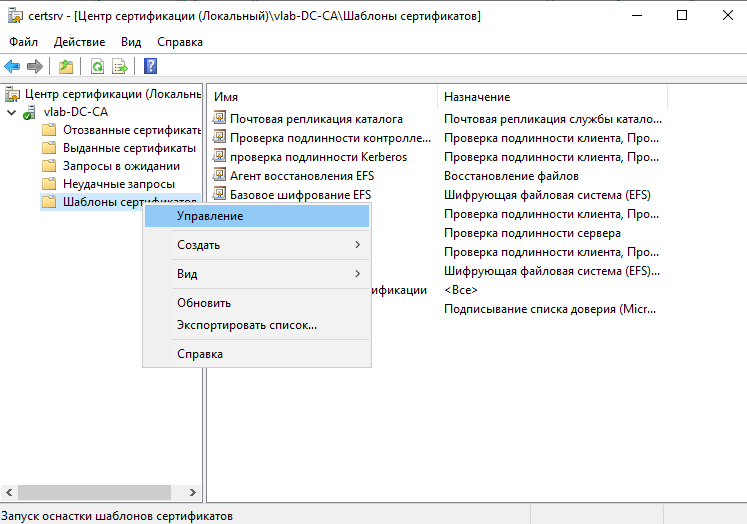Select the vlab-DC-CA tree item
747x524 pixels.
pos(76,112)
